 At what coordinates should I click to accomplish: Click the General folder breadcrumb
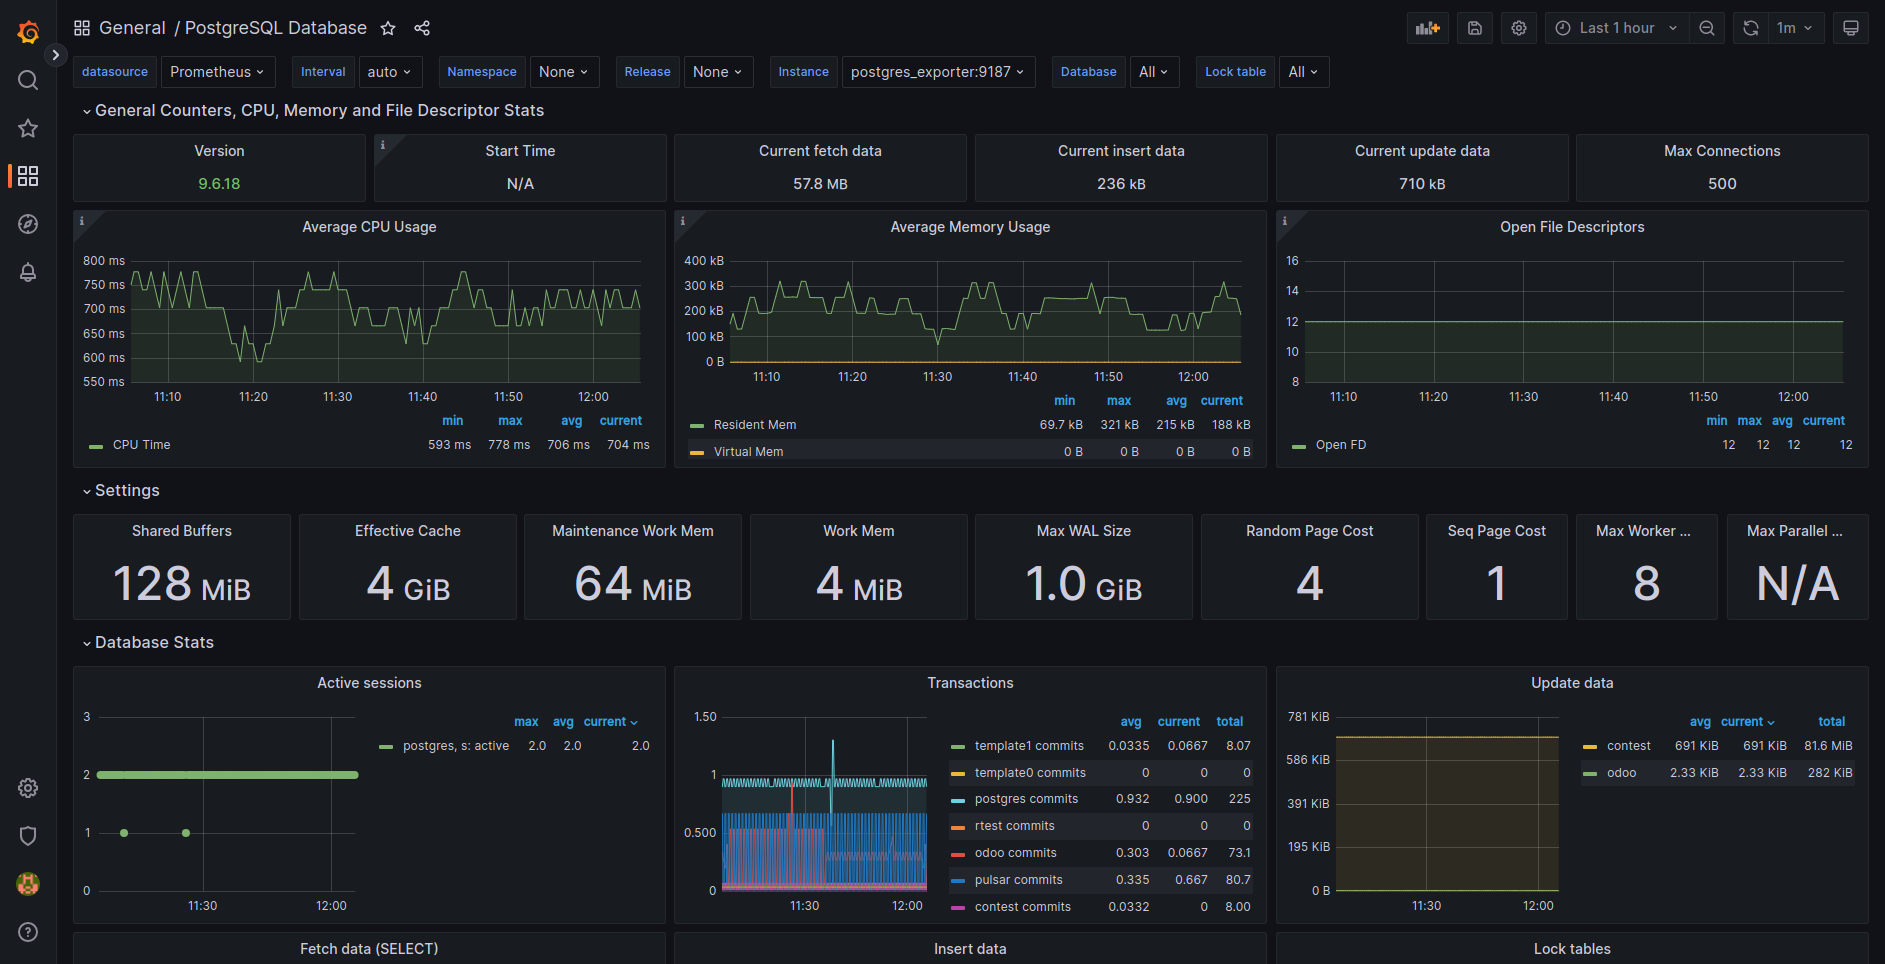coord(132,28)
